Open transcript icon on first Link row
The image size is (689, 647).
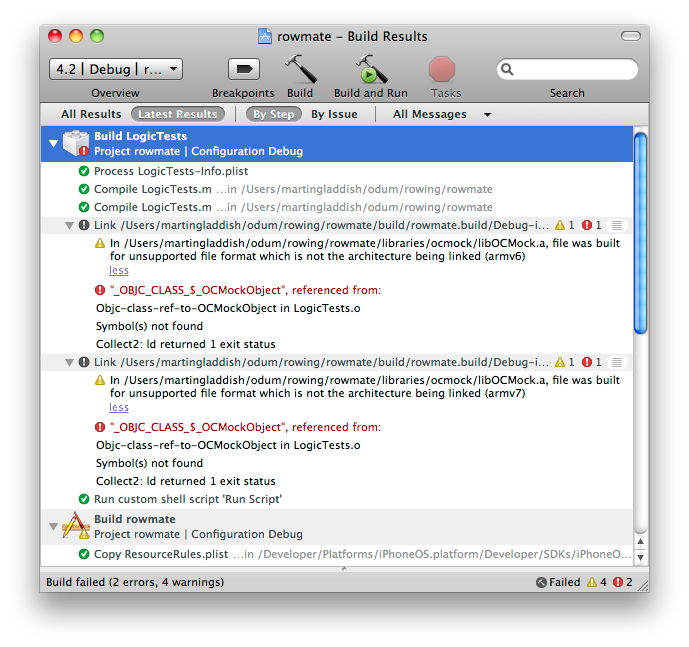coord(617,225)
